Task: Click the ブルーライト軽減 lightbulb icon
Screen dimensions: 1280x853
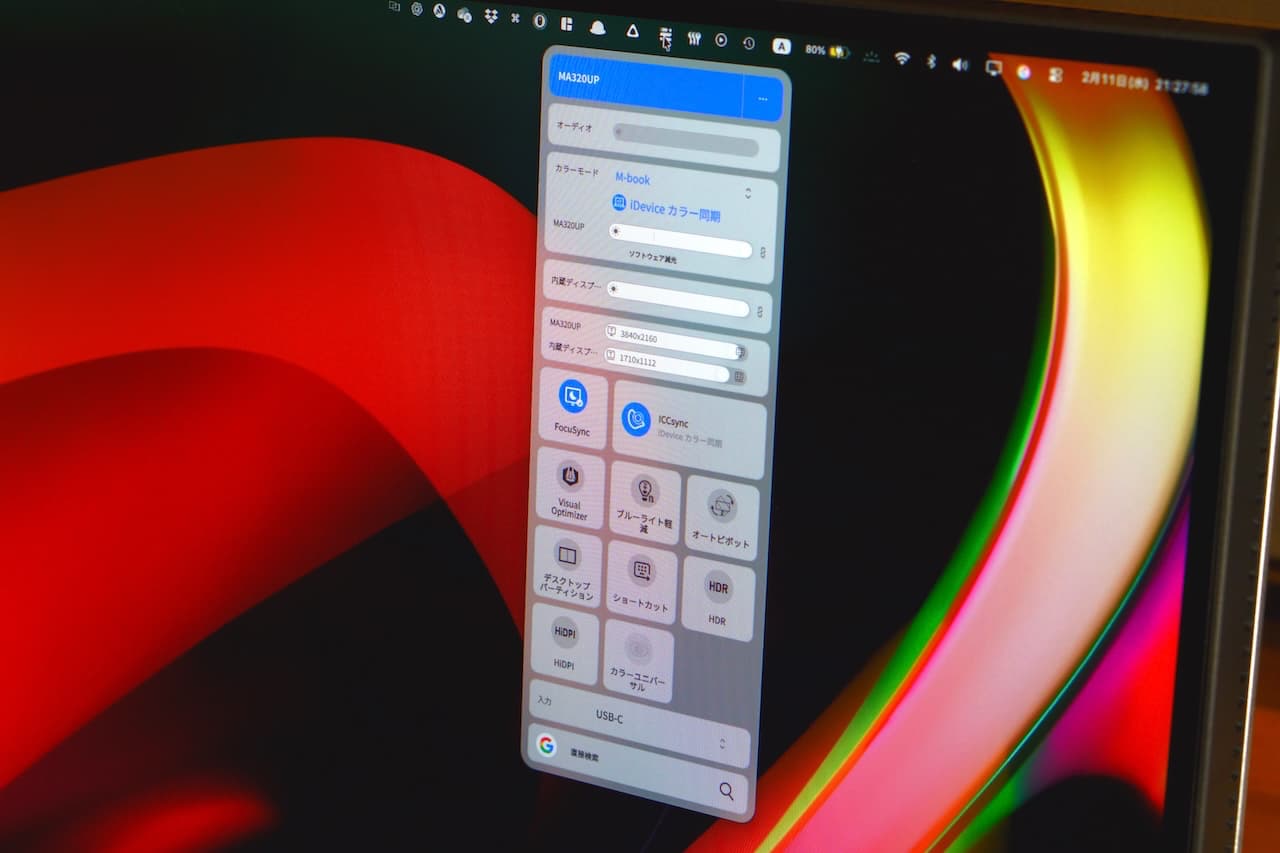Action: 645,490
